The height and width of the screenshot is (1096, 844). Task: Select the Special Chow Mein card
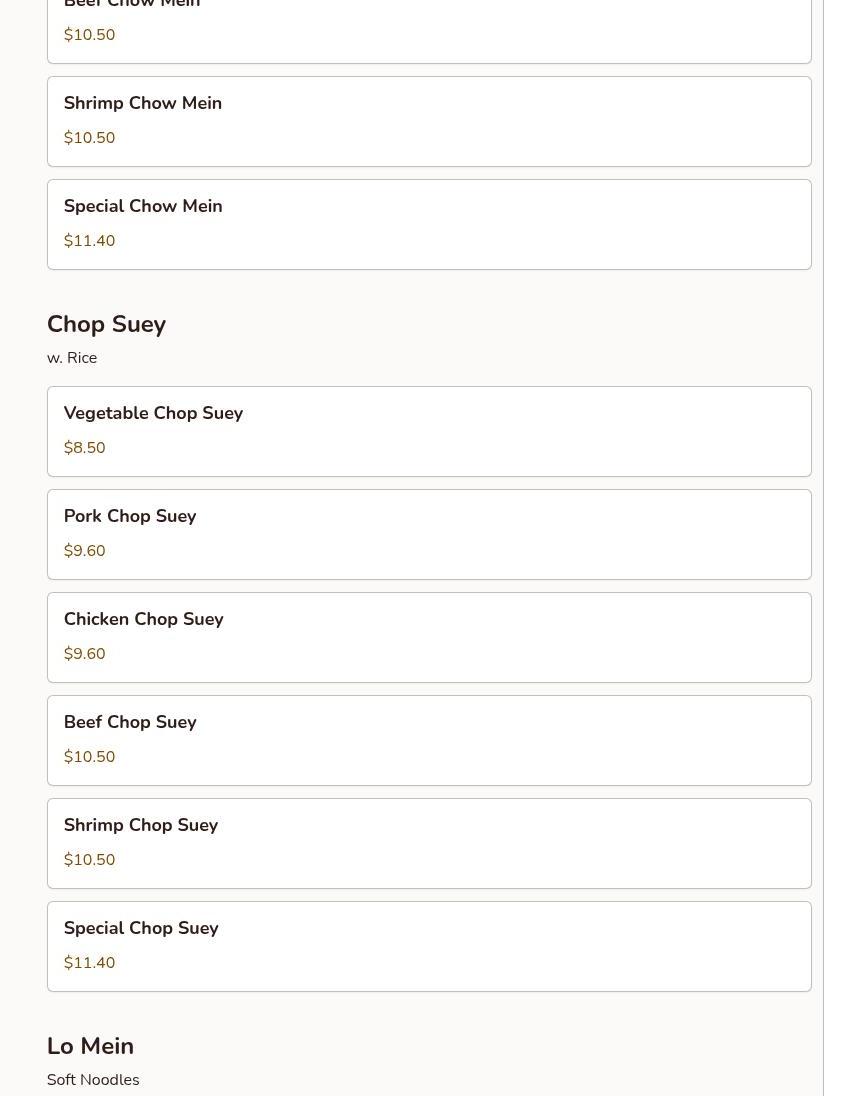pos(429,224)
